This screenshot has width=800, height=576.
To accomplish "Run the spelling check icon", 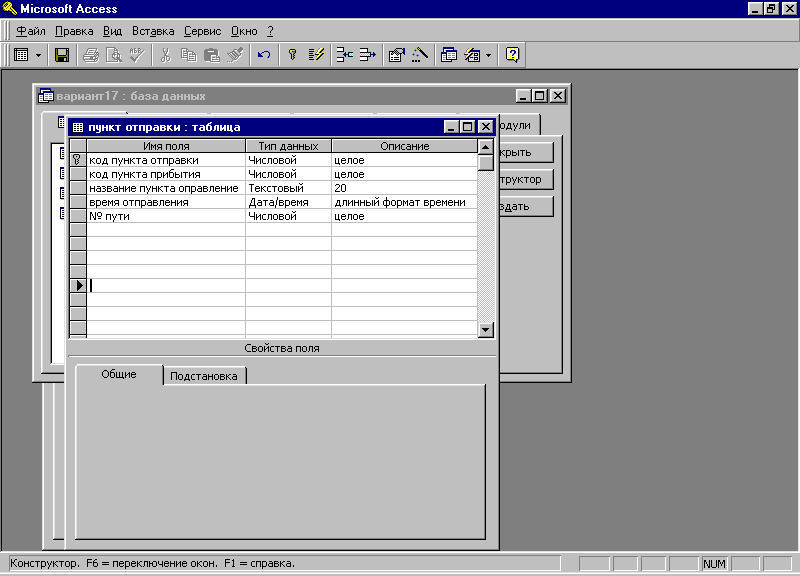I will pyautogui.click(x=136, y=55).
